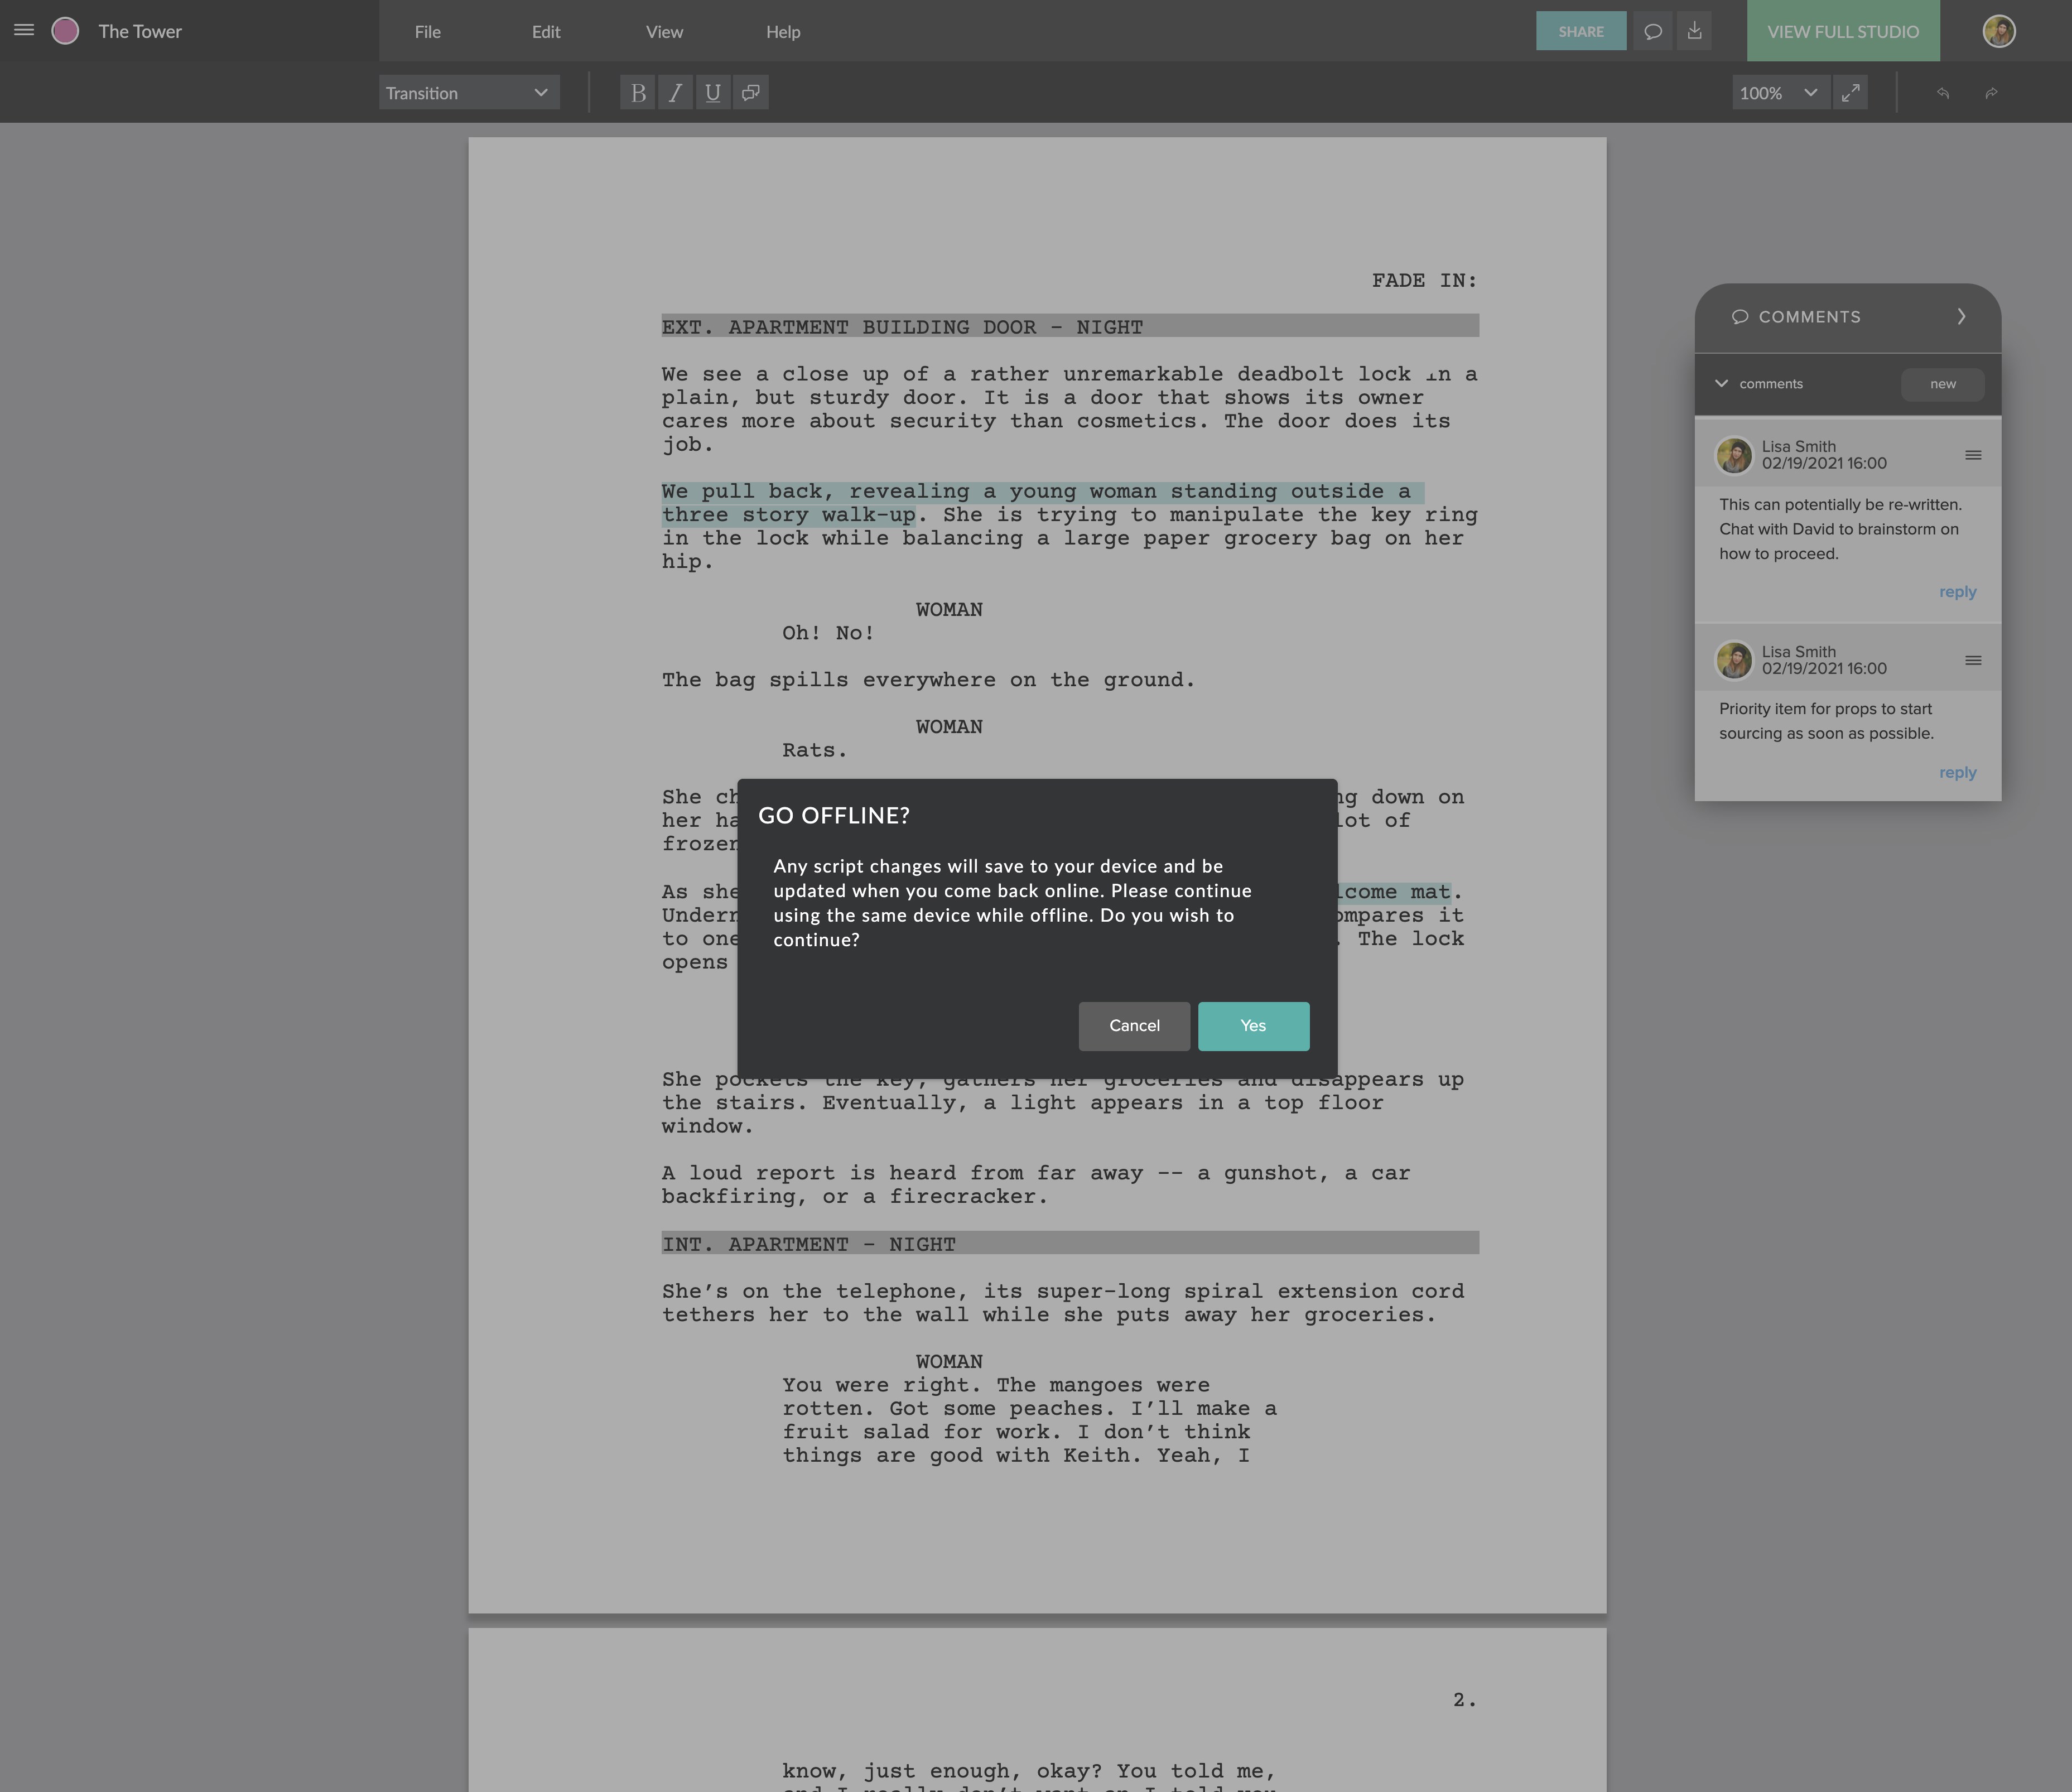Viewport: 2072px width, 1792px height.
Task: Click the Bold formatting icon
Action: pyautogui.click(x=638, y=93)
